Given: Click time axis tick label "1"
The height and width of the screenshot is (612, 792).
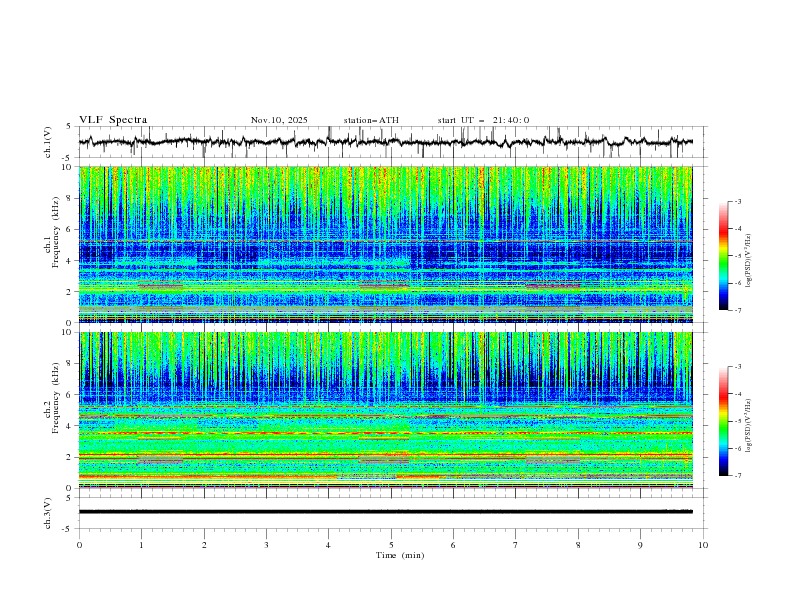Looking at the screenshot, I should point(141,545).
